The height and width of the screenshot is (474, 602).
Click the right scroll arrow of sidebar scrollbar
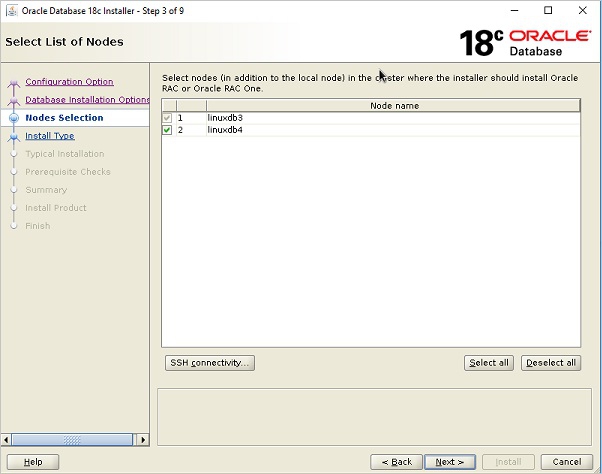pos(143,439)
